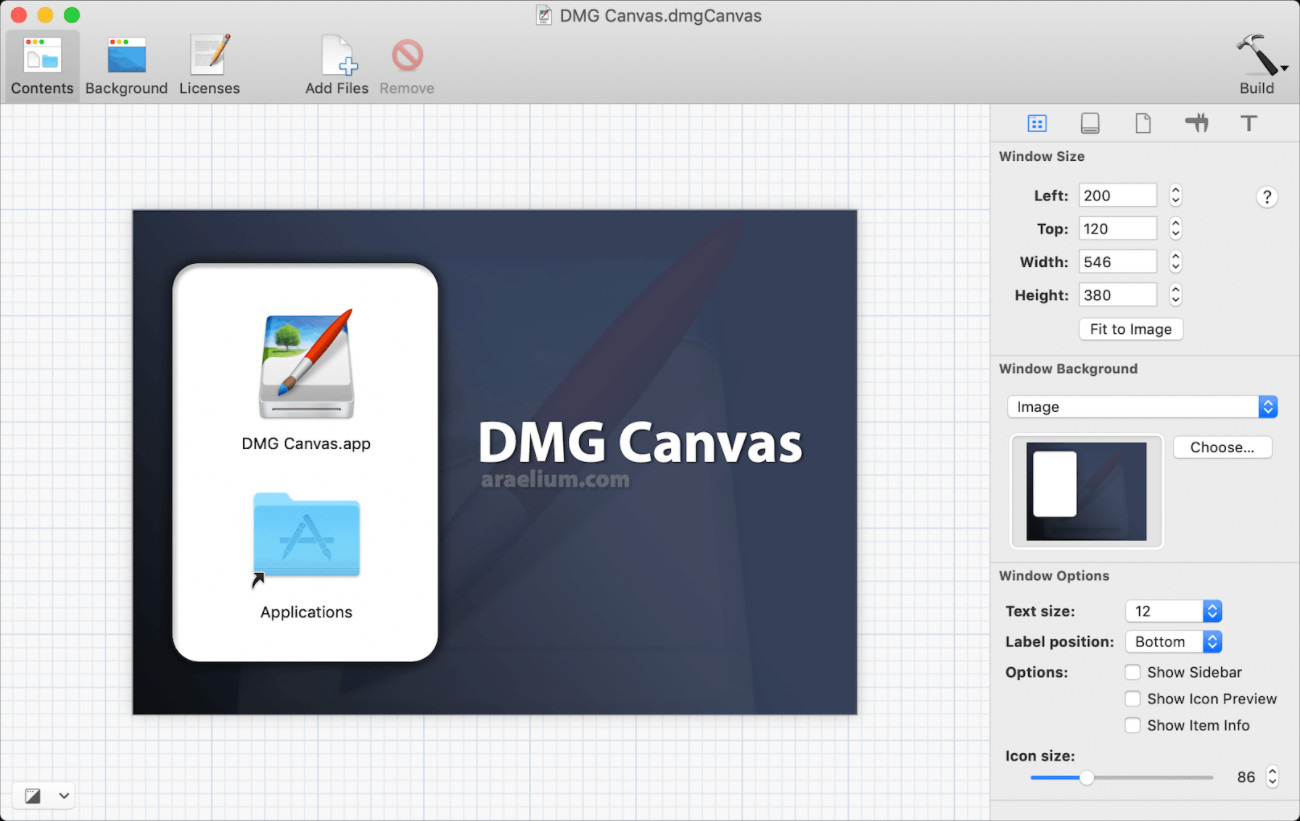
Task: Click the Left field stepper
Action: [1176, 196]
